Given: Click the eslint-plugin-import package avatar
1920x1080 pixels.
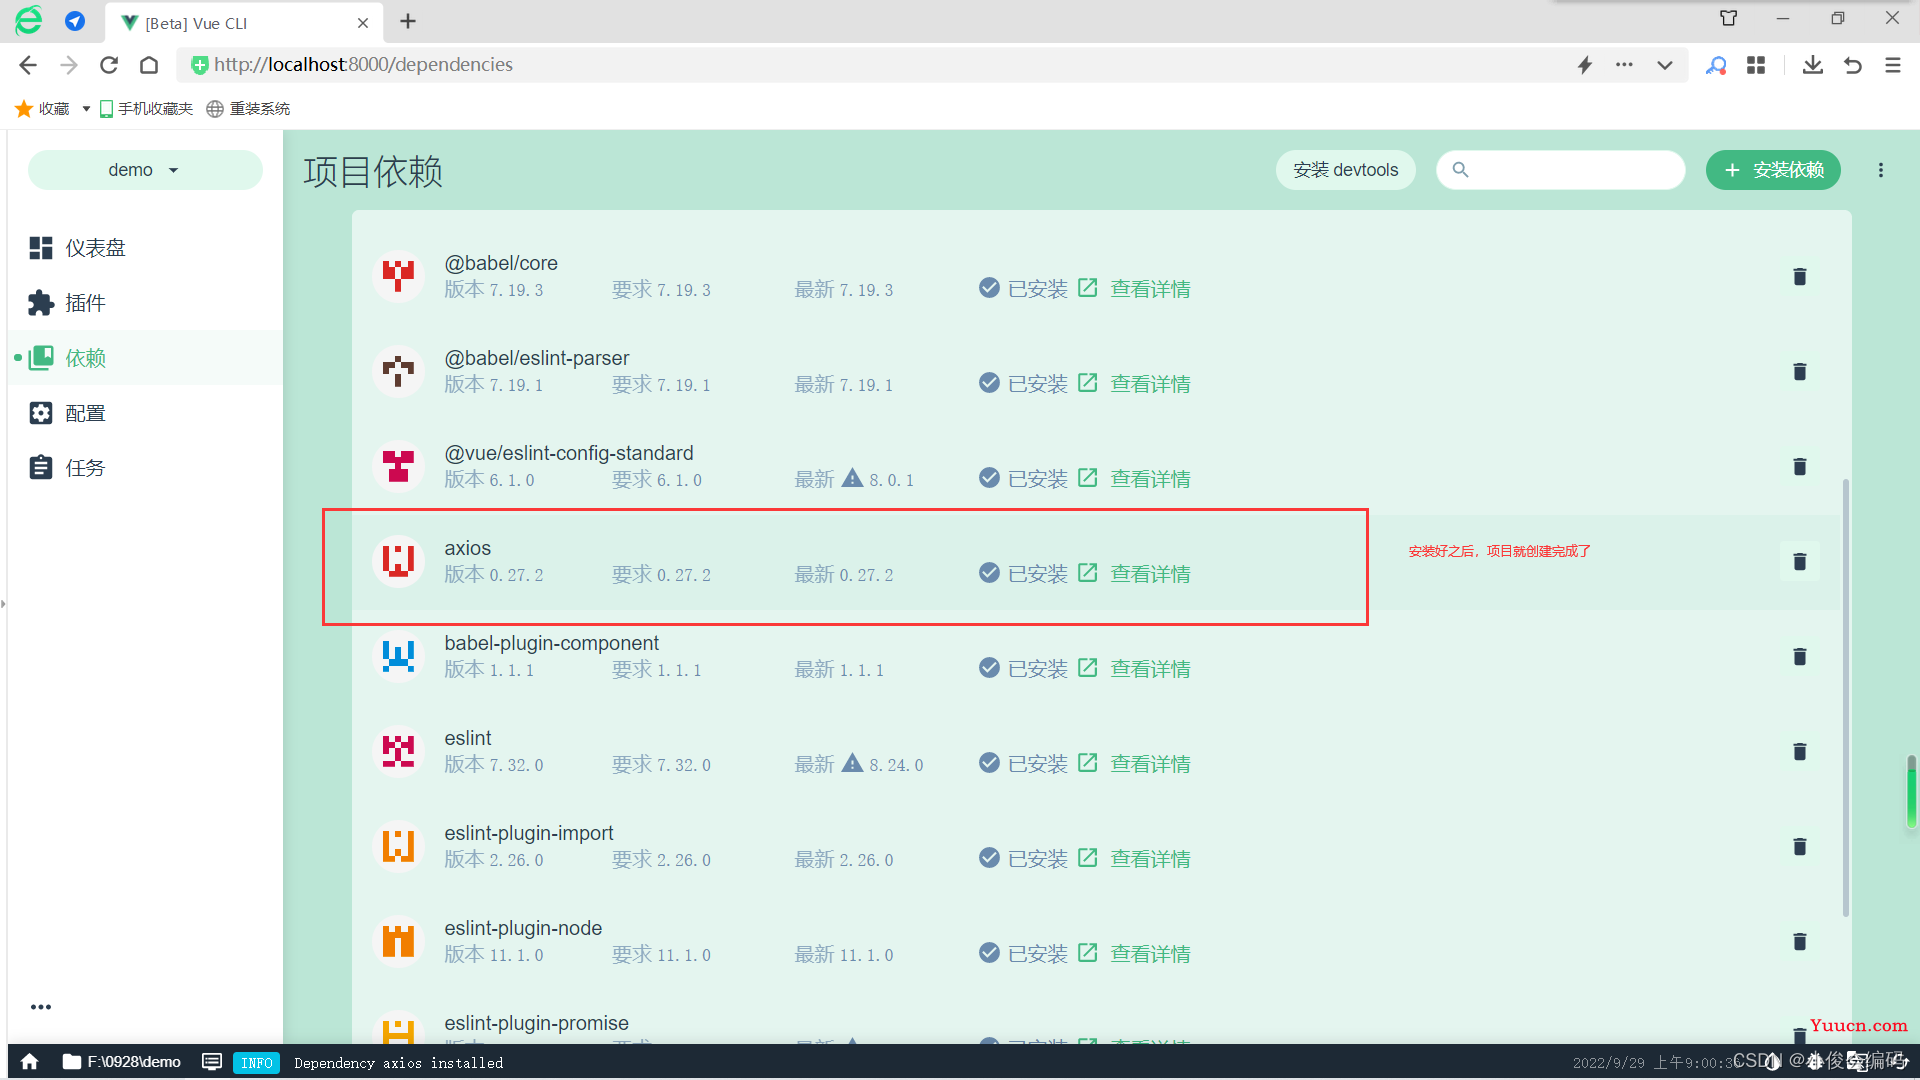Looking at the screenshot, I should (x=398, y=846).
